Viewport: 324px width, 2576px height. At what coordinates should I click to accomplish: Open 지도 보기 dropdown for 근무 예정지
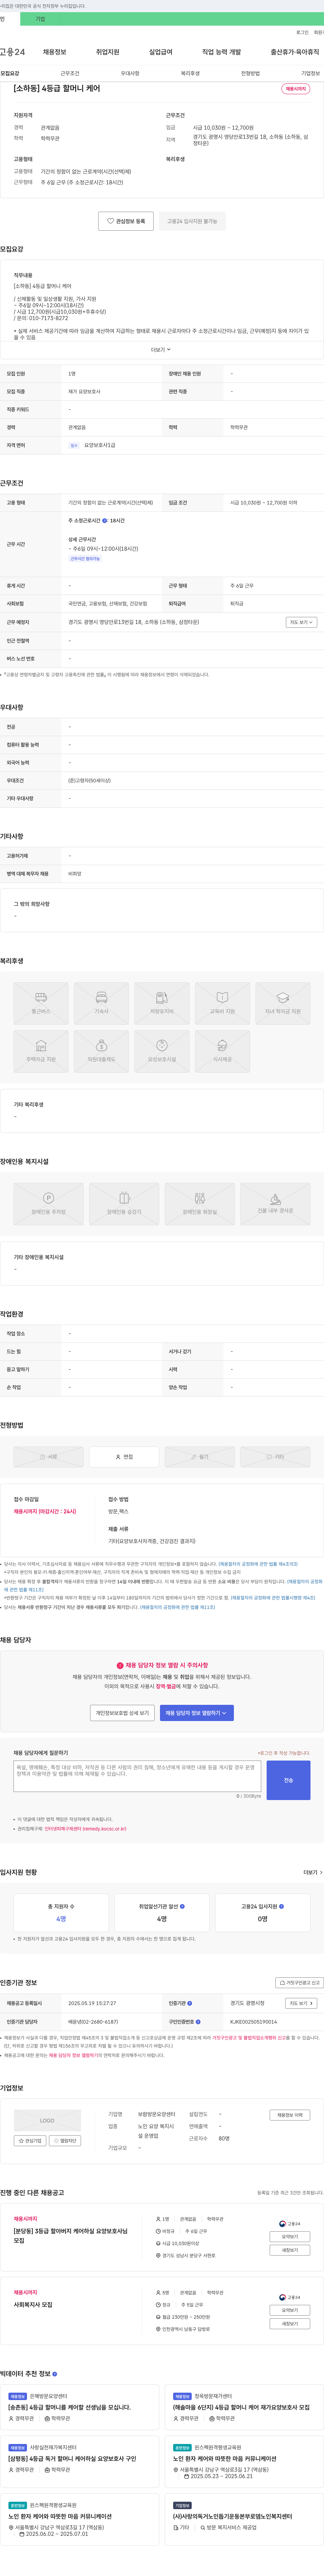[301, 622]
